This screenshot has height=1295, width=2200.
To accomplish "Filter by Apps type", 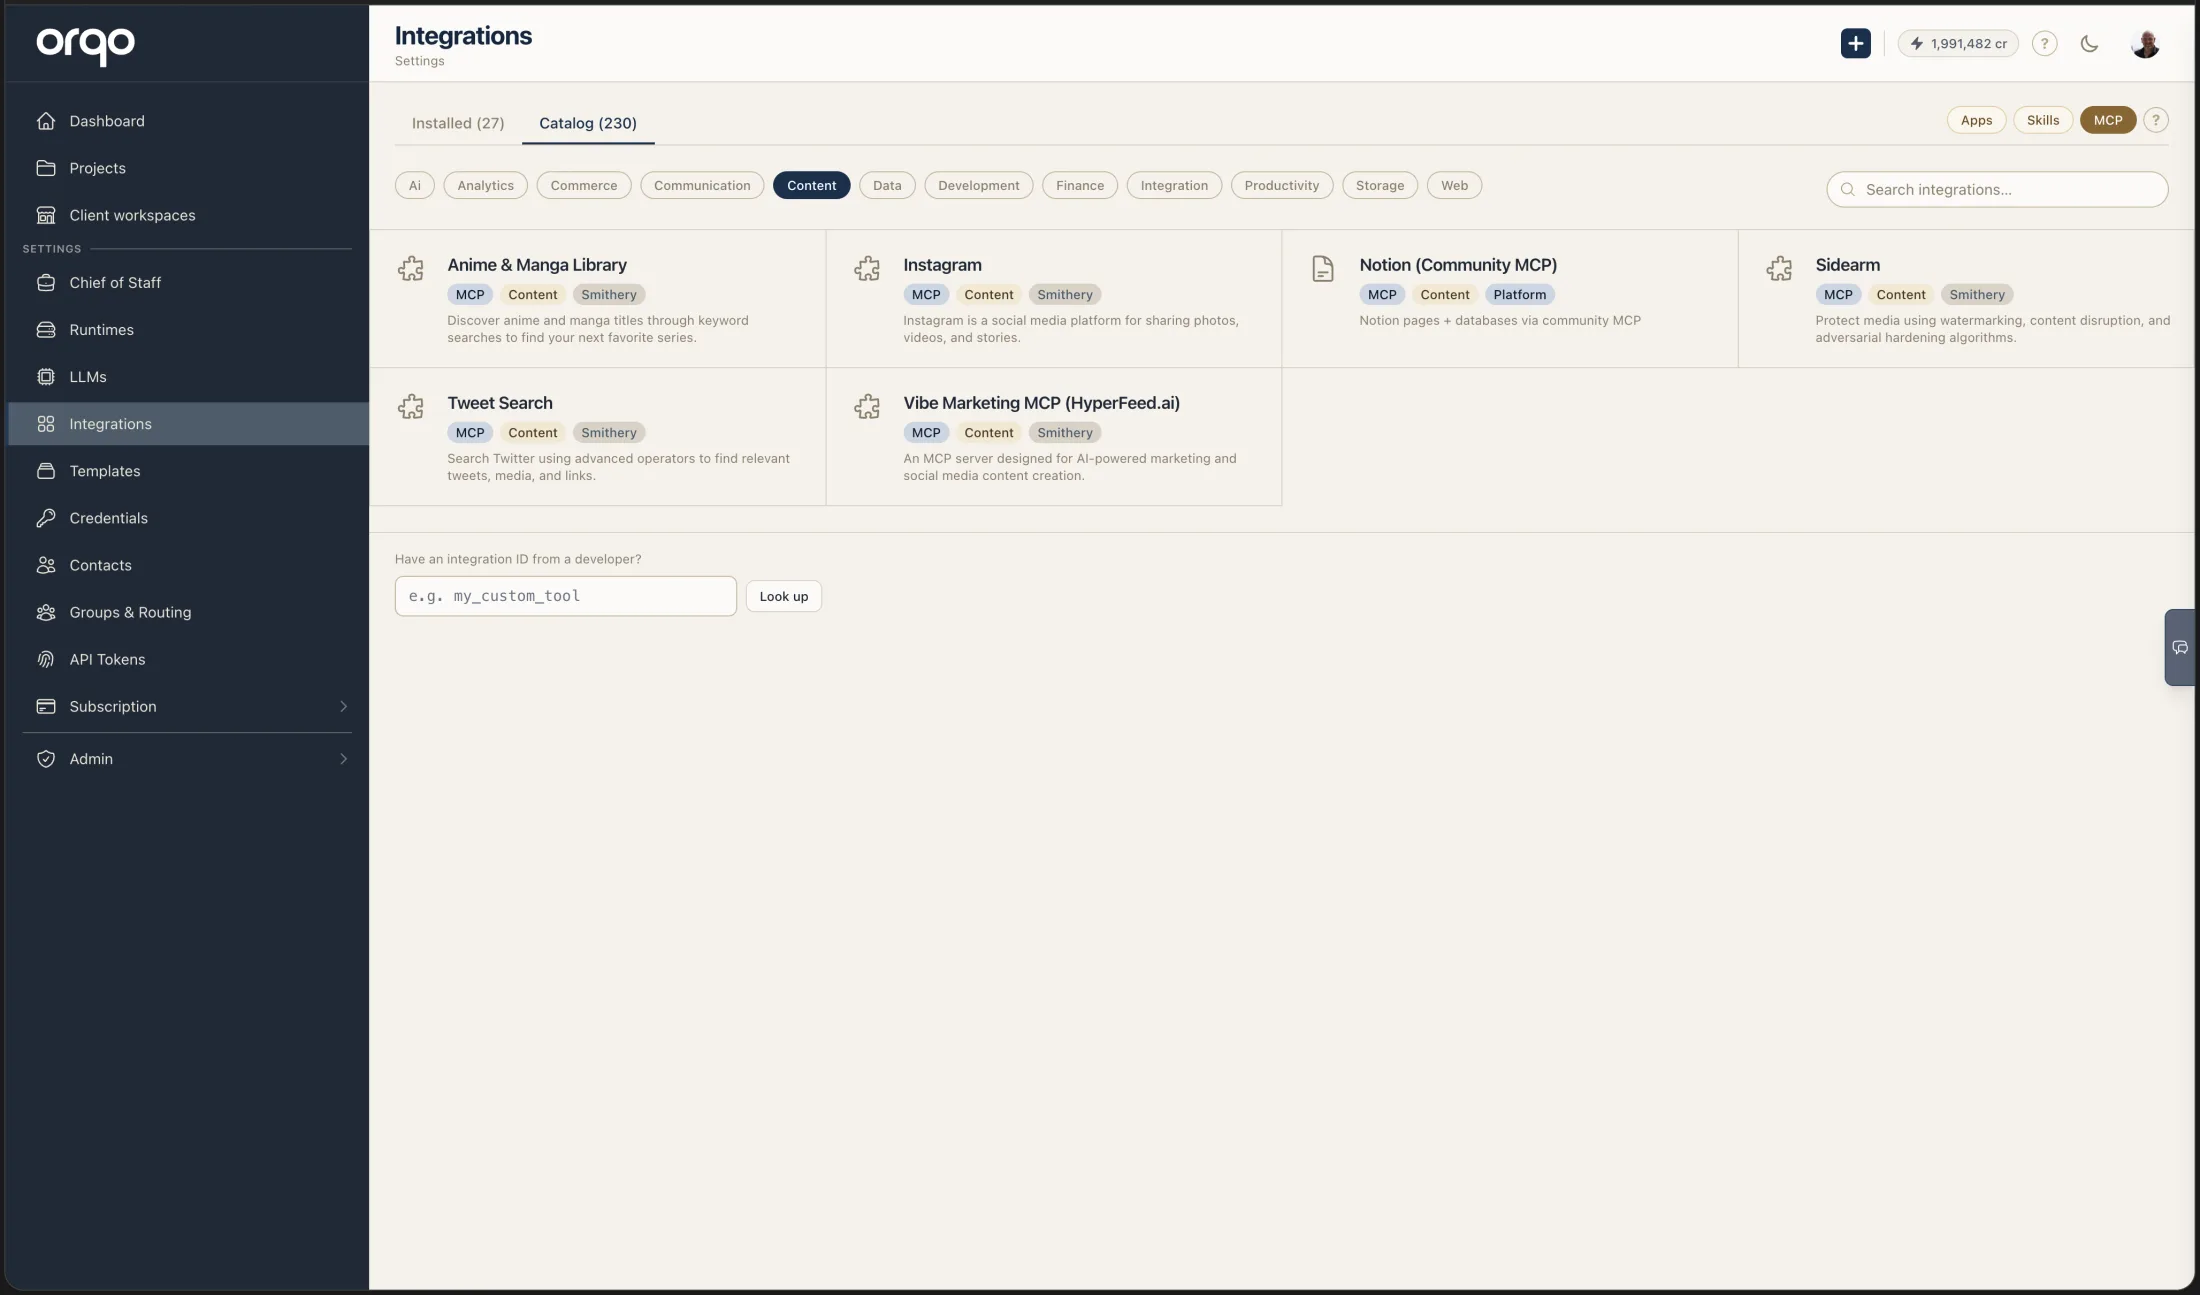I will (x=1976, y=120).
